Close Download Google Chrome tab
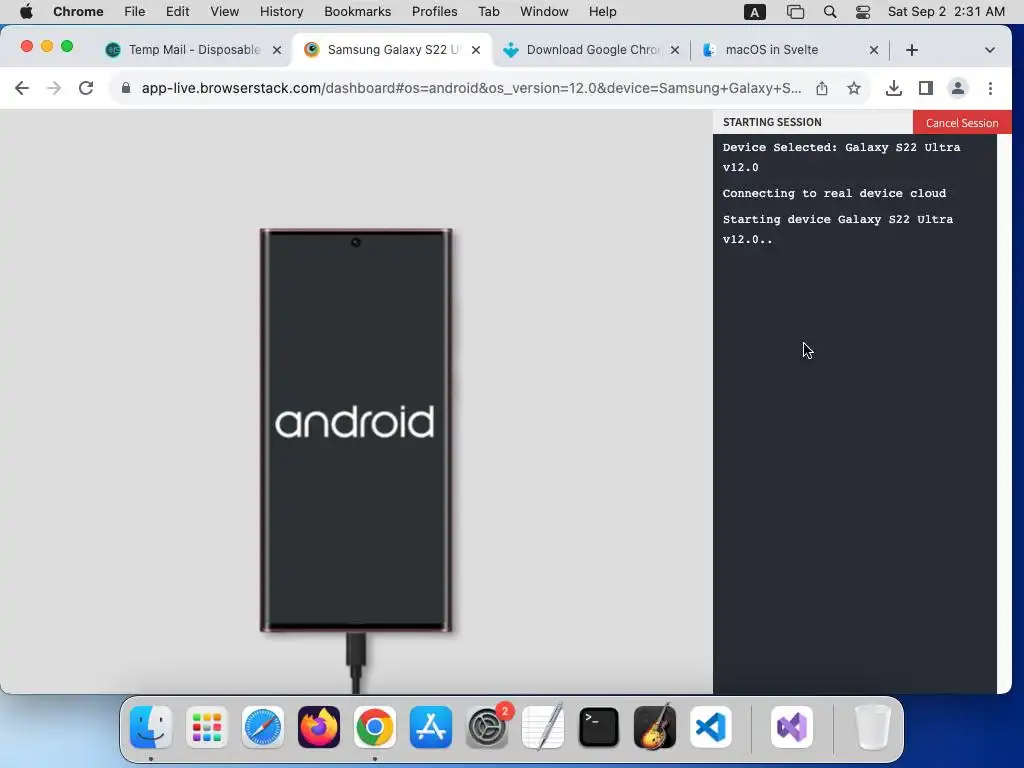This screenshot has width=1024, height=768. [675, 50]
